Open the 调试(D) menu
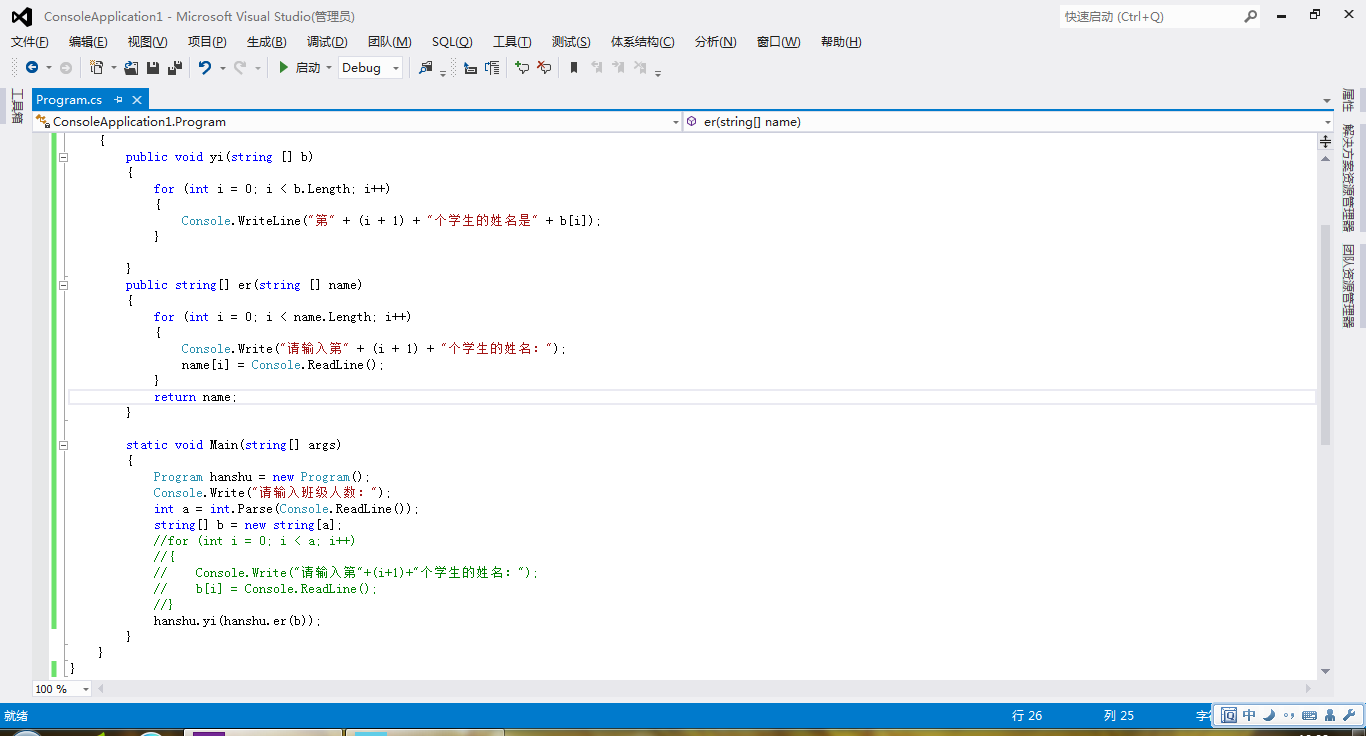This screenshot has height=736, width=1366. point(327,41)
